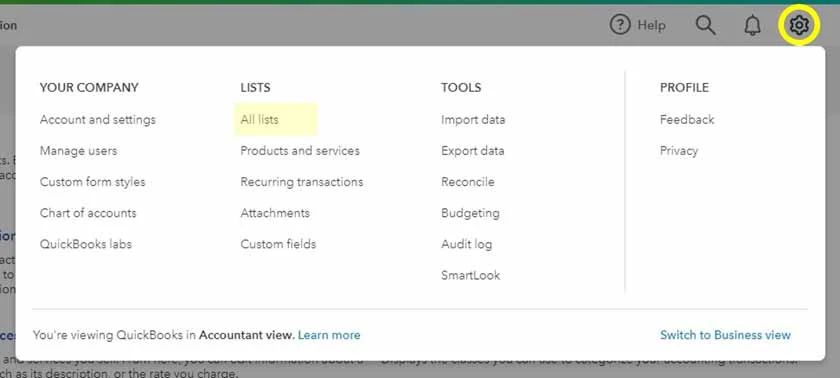Choose Import data tool
The width and height of the screenshot is (840, 378).
473,119
